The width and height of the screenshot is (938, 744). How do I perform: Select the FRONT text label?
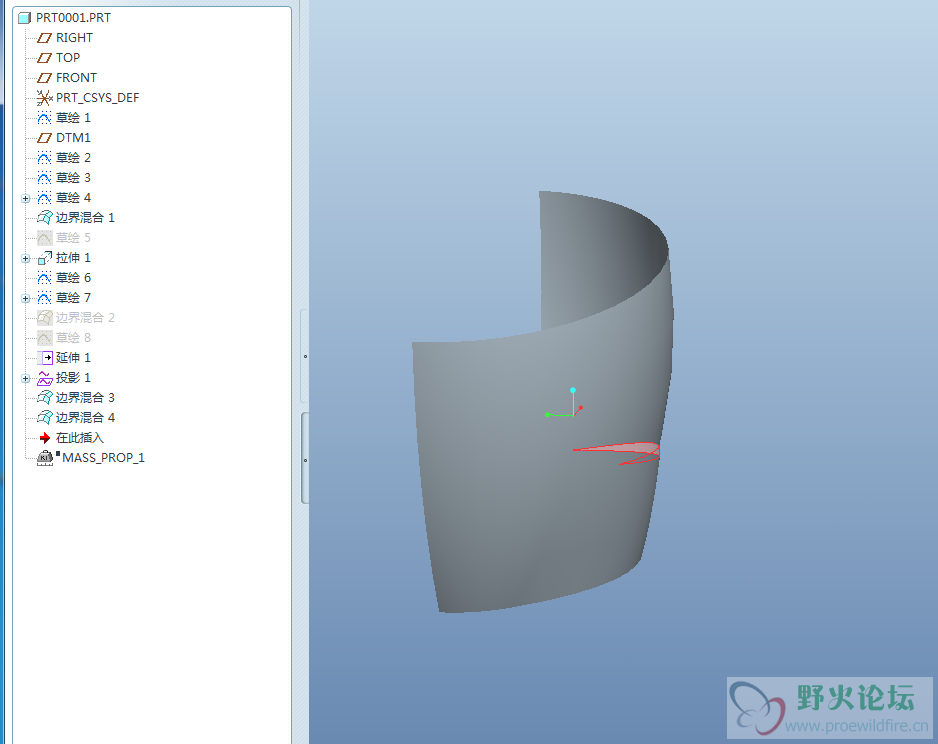click(76, 78)
